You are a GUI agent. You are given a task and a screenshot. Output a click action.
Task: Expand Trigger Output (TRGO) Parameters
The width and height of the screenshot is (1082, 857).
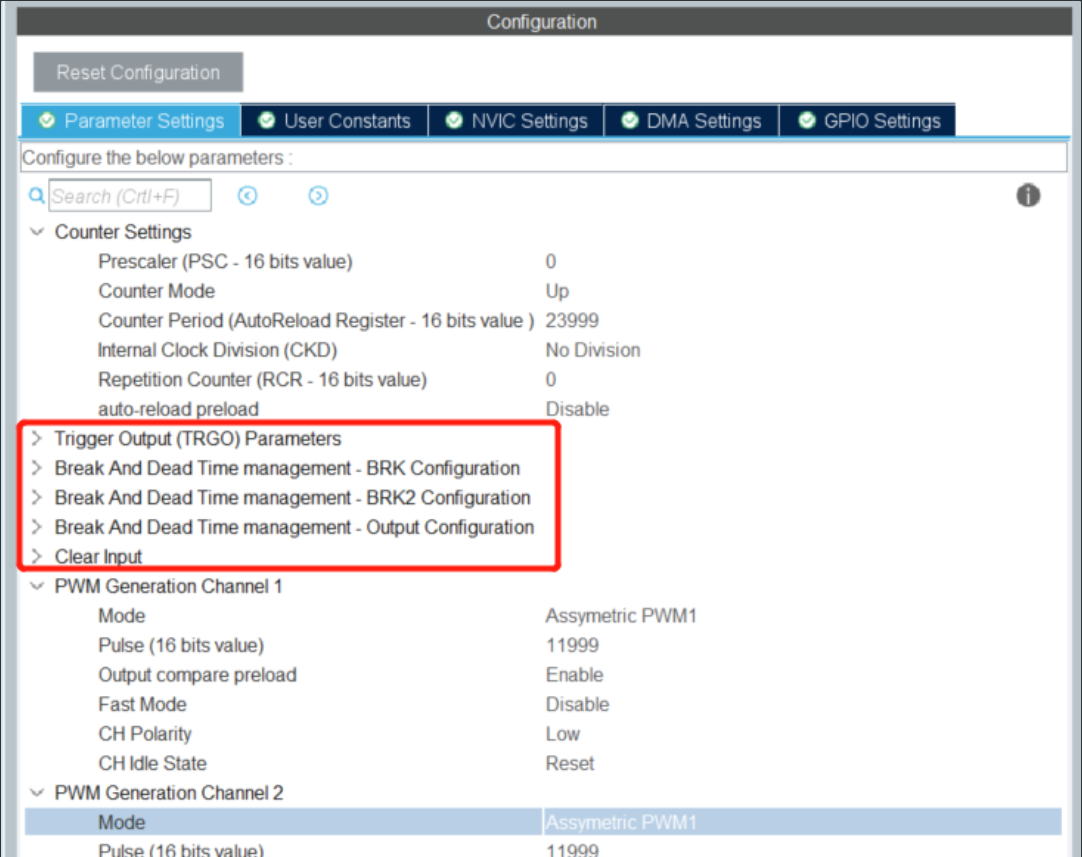point(36,438)
